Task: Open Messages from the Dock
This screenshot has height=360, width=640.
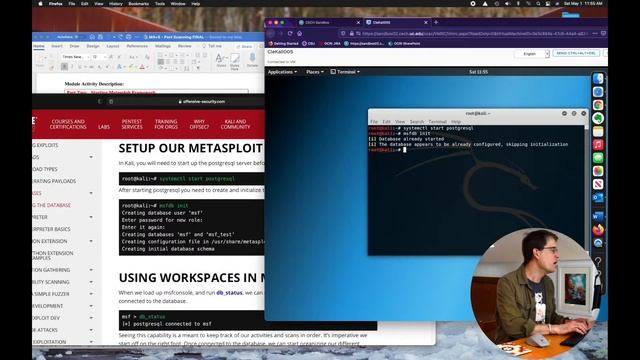Action: 598,158
